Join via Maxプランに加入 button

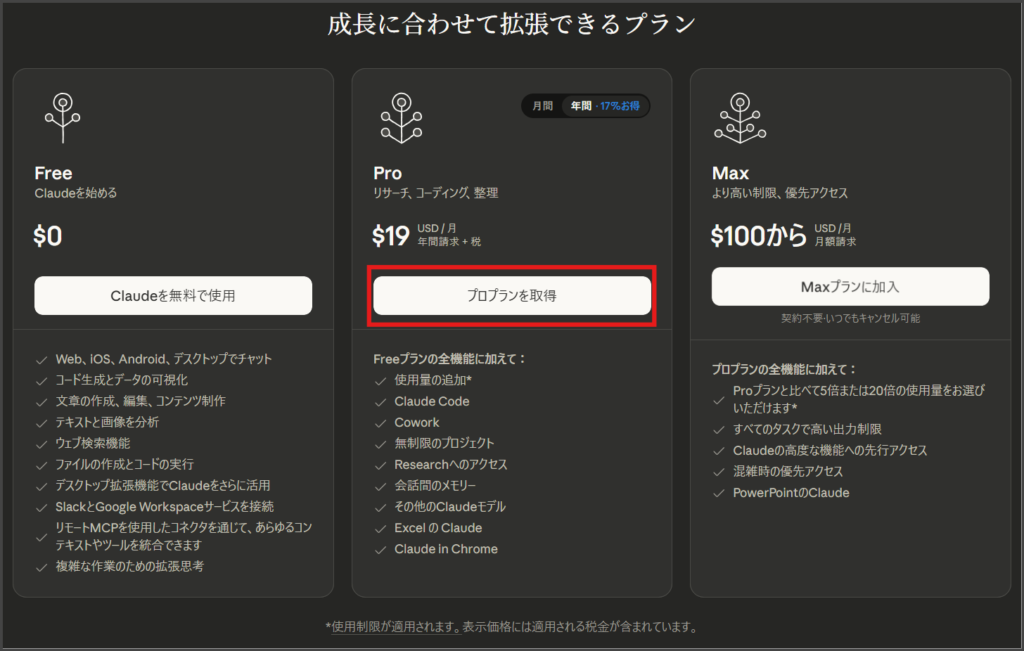pos(850,287)
